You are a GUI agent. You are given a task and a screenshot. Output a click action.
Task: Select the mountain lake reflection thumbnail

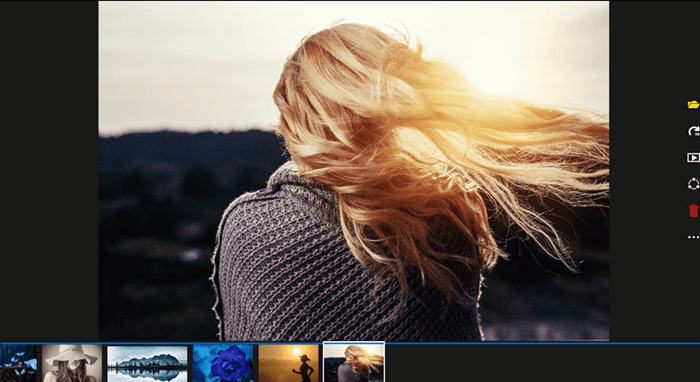(x=147, y=363)
